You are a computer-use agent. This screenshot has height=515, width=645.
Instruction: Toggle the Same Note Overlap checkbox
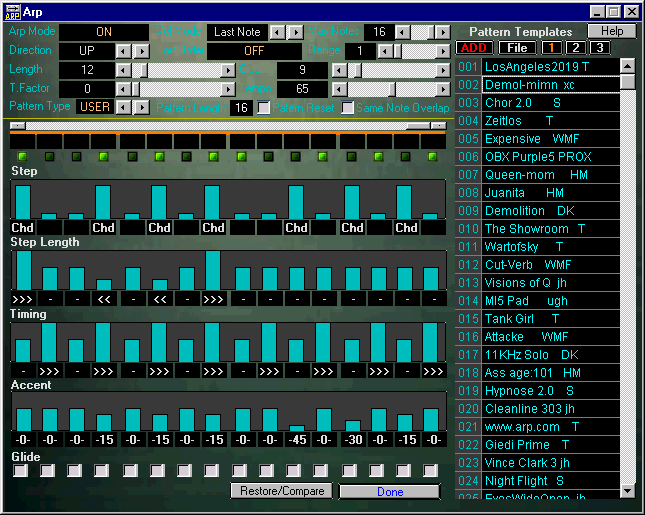click(348, 107)
